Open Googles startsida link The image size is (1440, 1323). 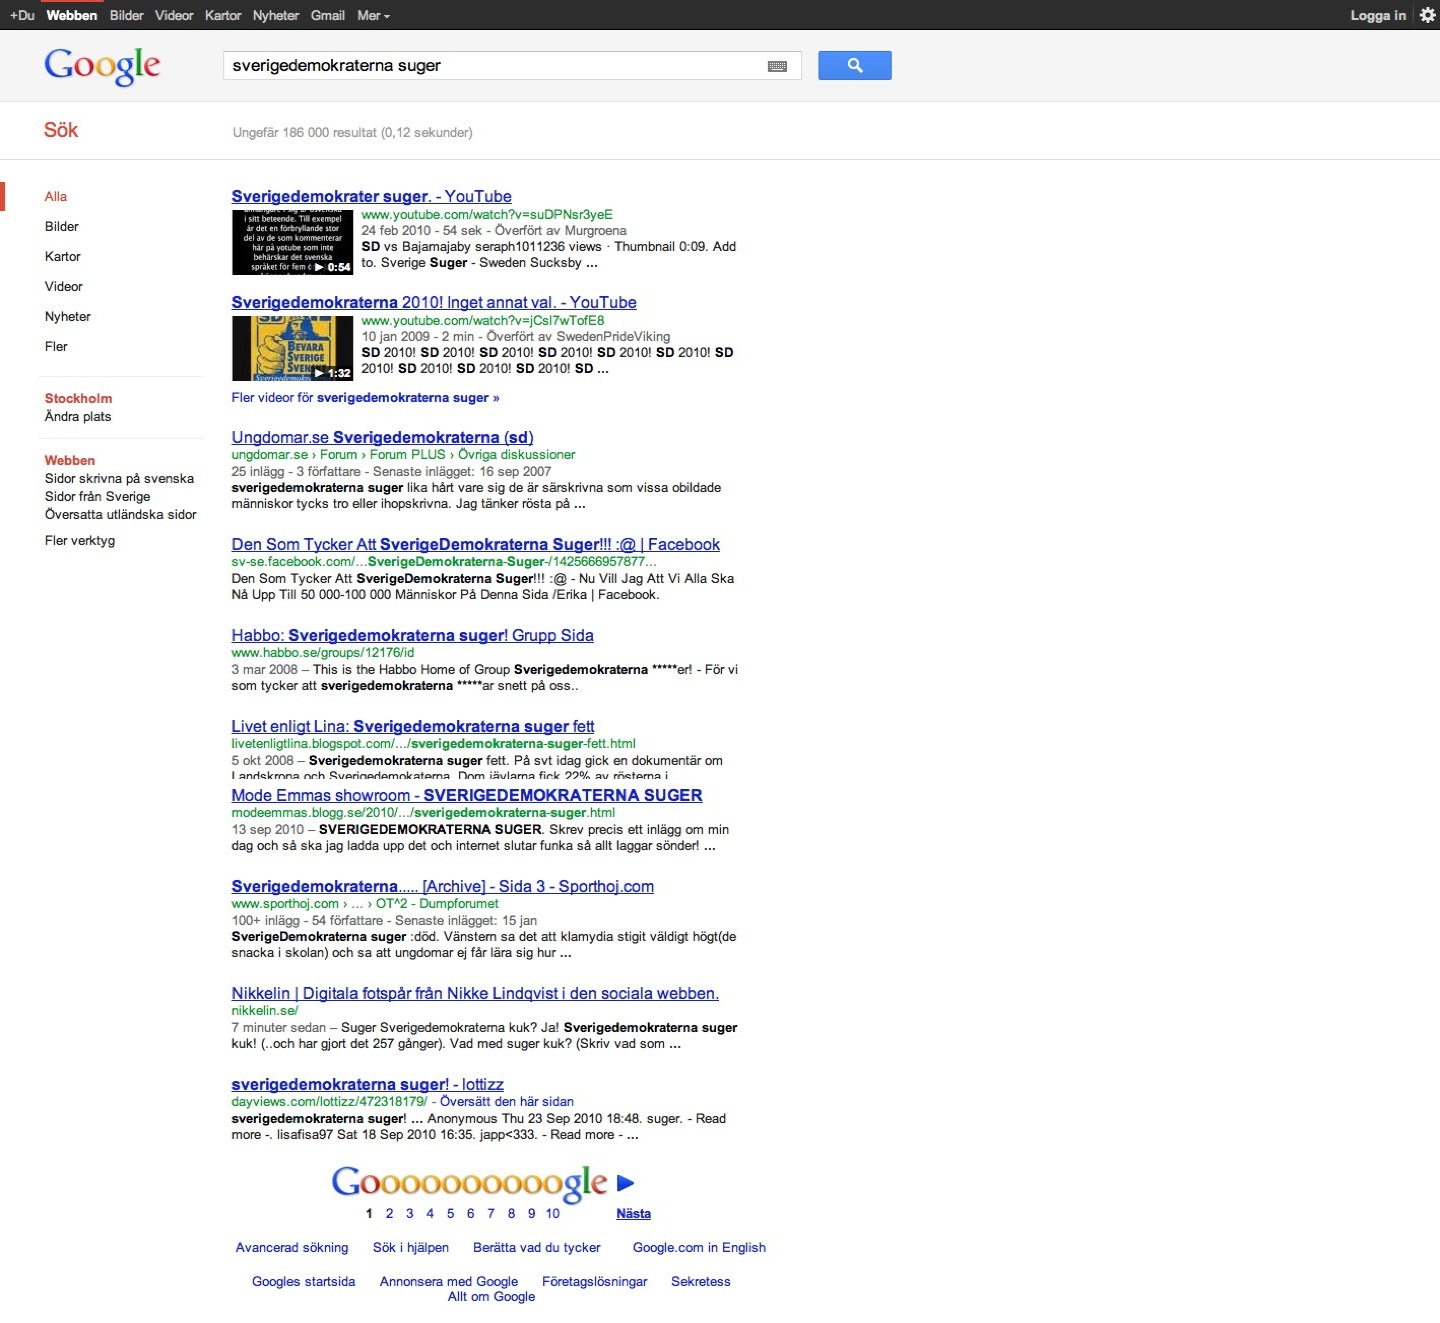[x=303, y=1281]
